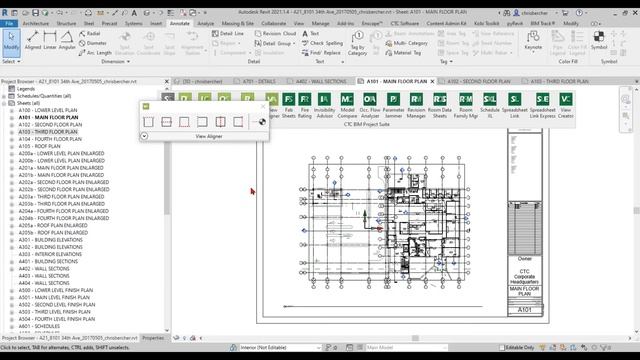Click the View Aligner horizontal center-line icon

166,122
